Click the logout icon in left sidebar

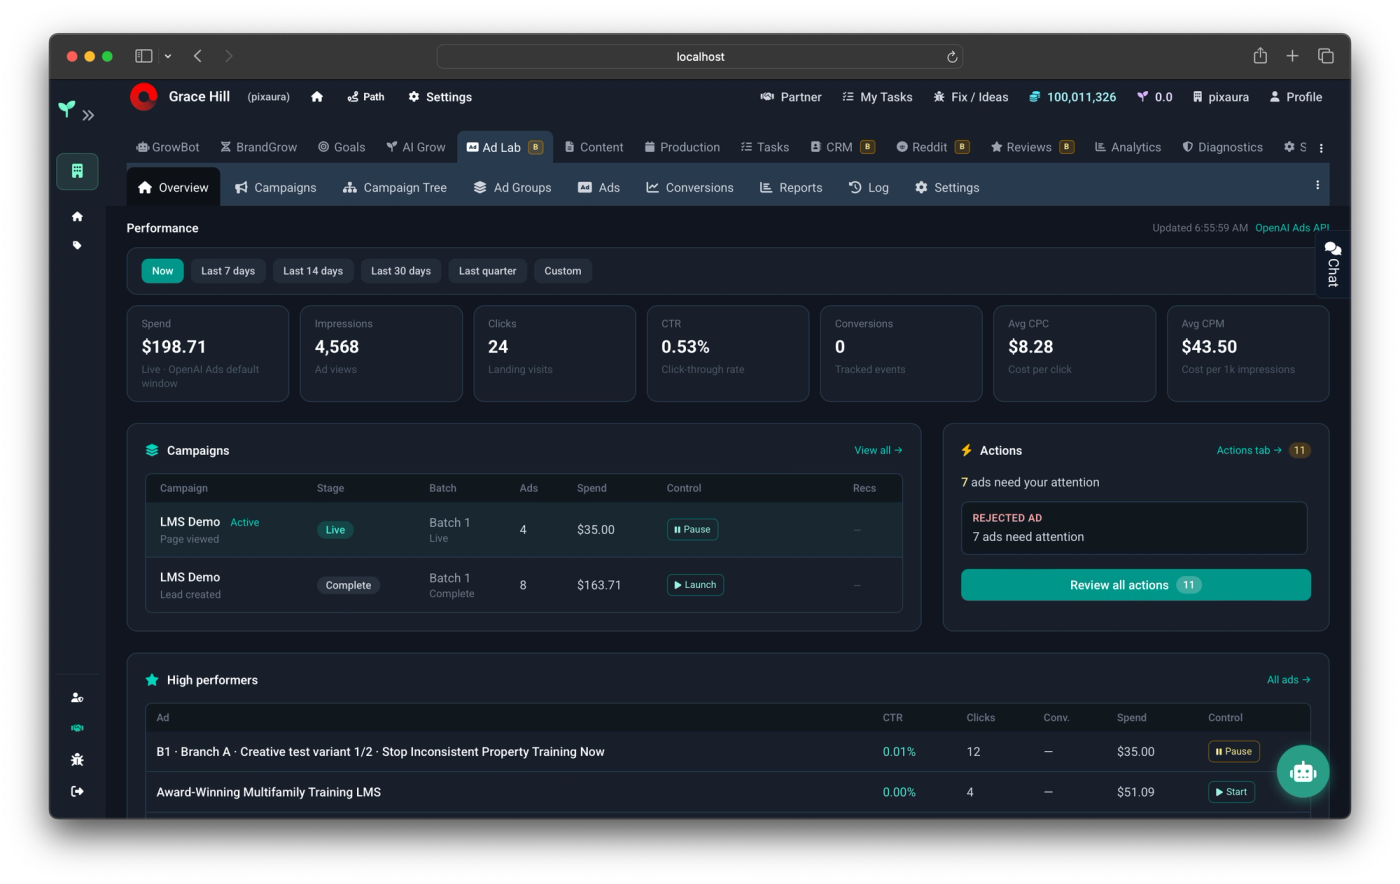(77, 791)
